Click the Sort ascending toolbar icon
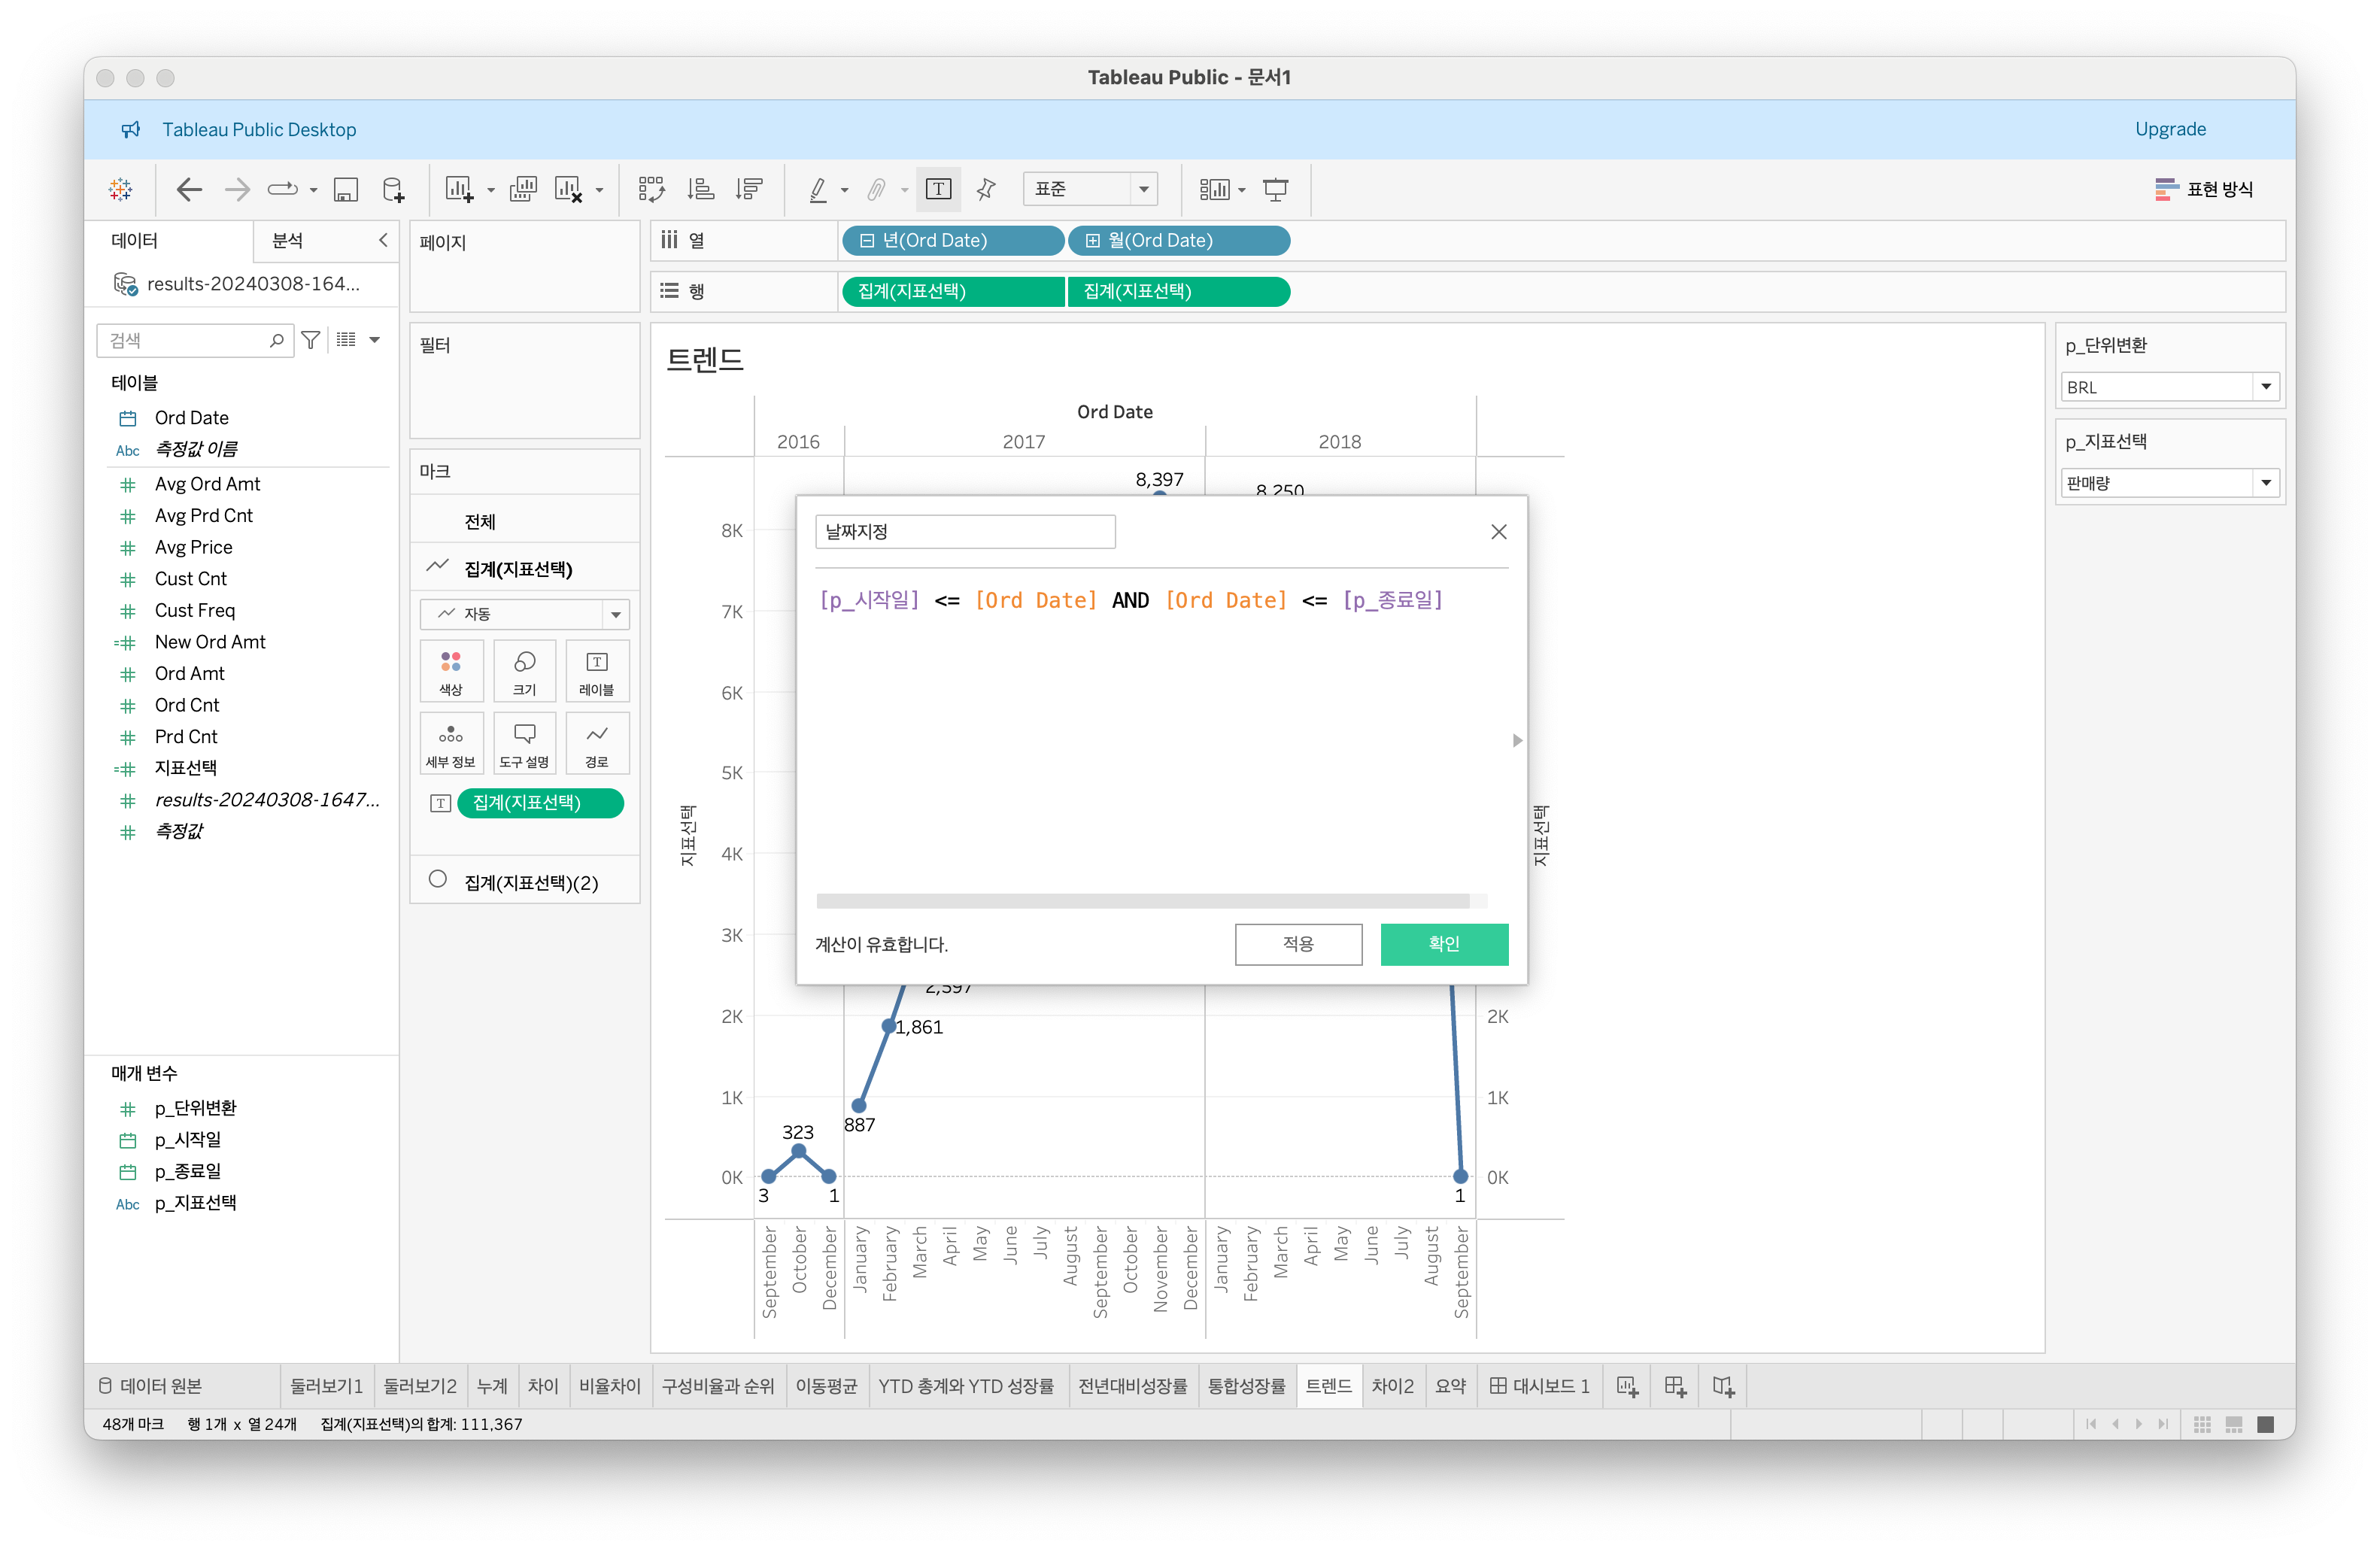Screen dimensions: 2380x1551 [701, 189]
